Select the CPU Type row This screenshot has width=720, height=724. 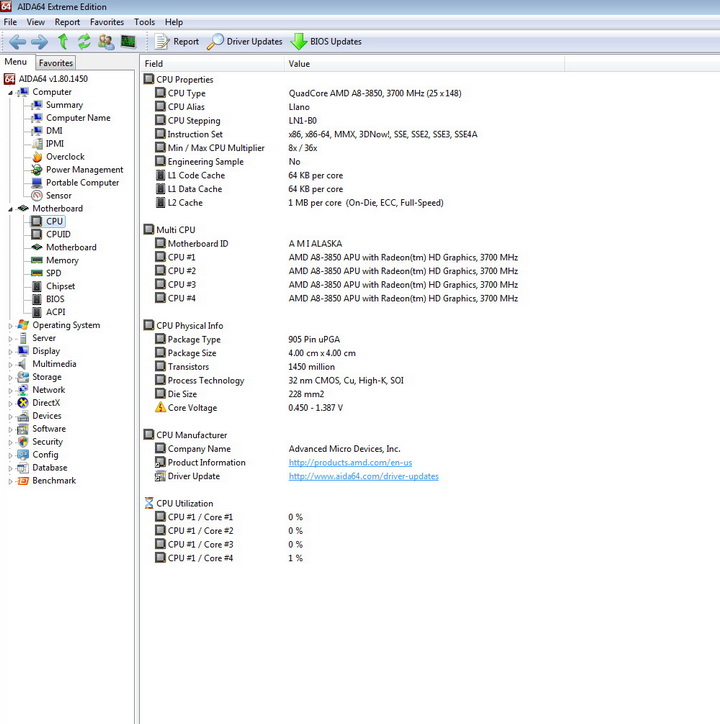308,93
